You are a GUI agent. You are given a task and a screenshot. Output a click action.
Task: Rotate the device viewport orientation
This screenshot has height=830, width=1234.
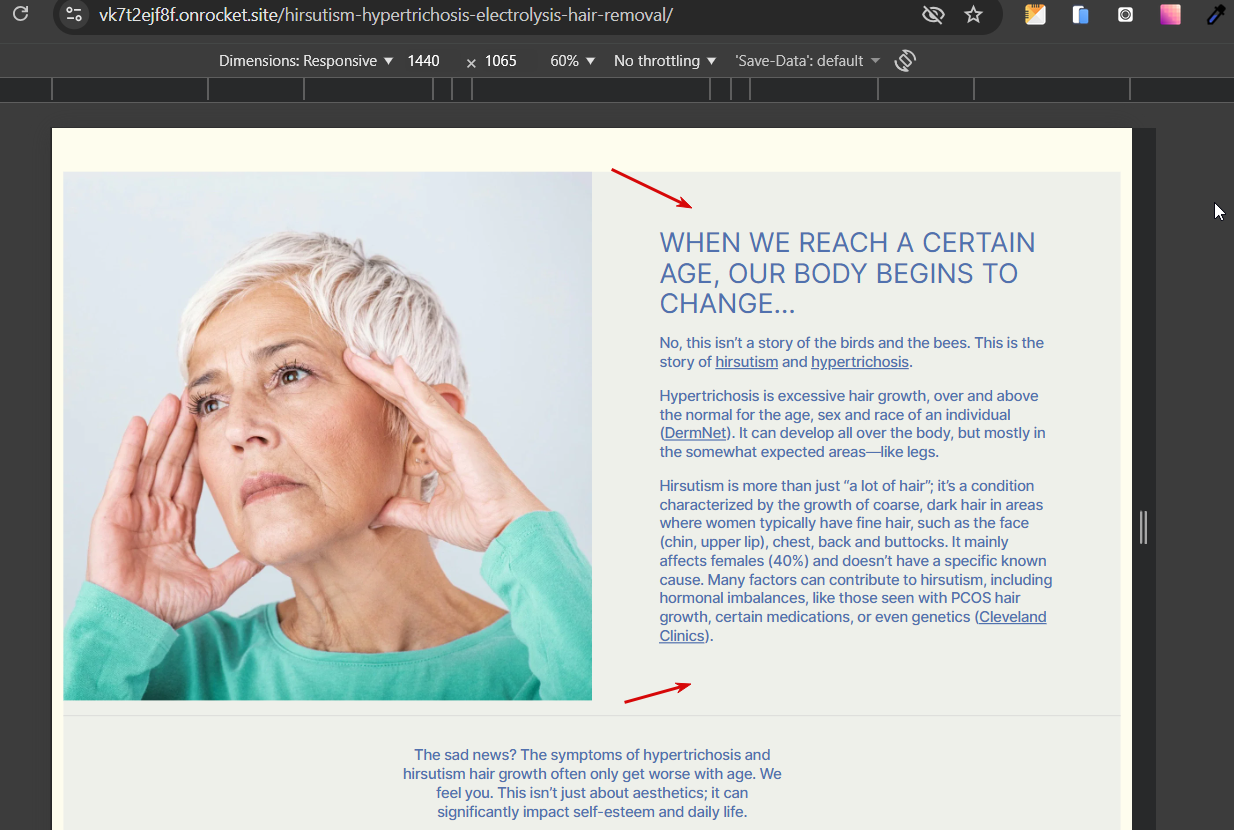[x=905, y=61]
